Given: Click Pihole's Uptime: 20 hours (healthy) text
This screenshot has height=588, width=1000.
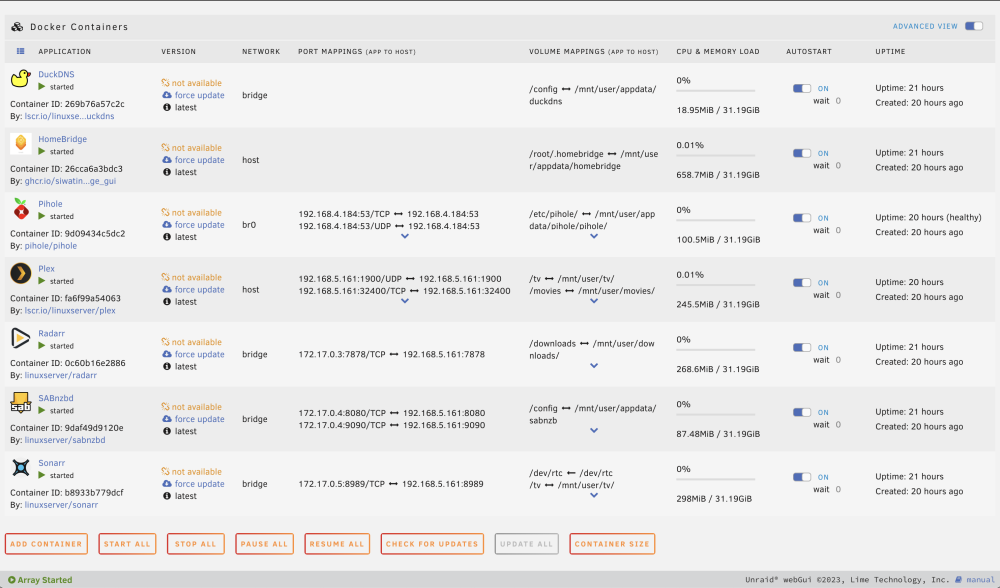Looking at the screenshot, I should click(x=928, y=217).
